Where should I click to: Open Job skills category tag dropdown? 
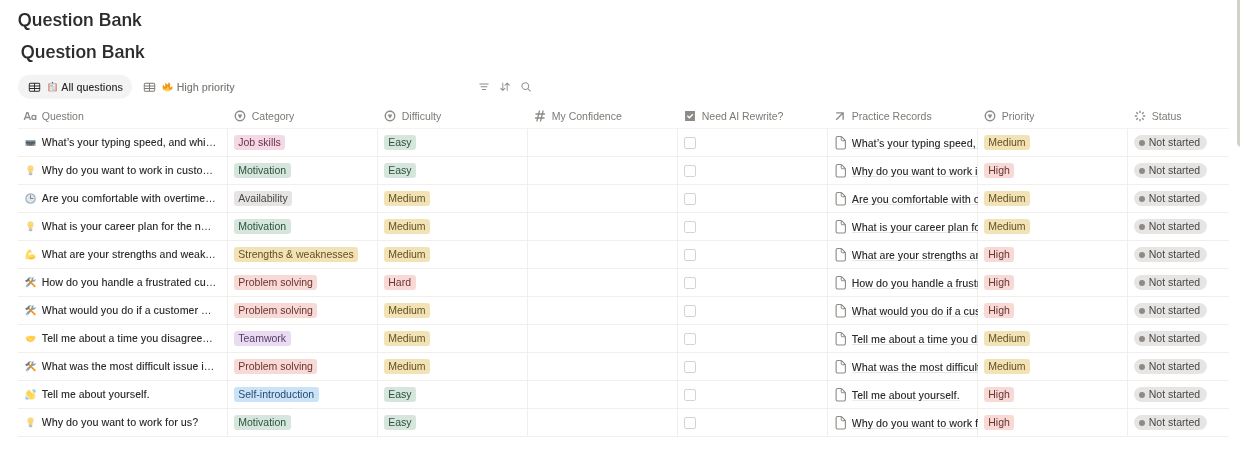click(259, 143)
